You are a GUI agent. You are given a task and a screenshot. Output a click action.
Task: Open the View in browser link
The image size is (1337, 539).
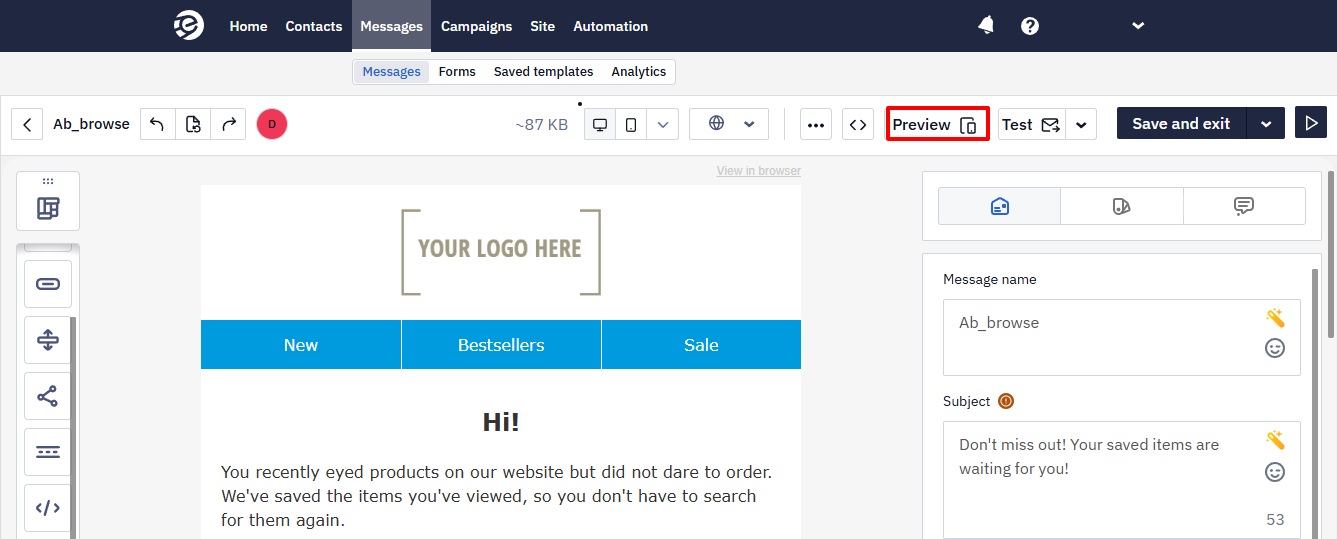pyautogui.click(x=758, y=171)
